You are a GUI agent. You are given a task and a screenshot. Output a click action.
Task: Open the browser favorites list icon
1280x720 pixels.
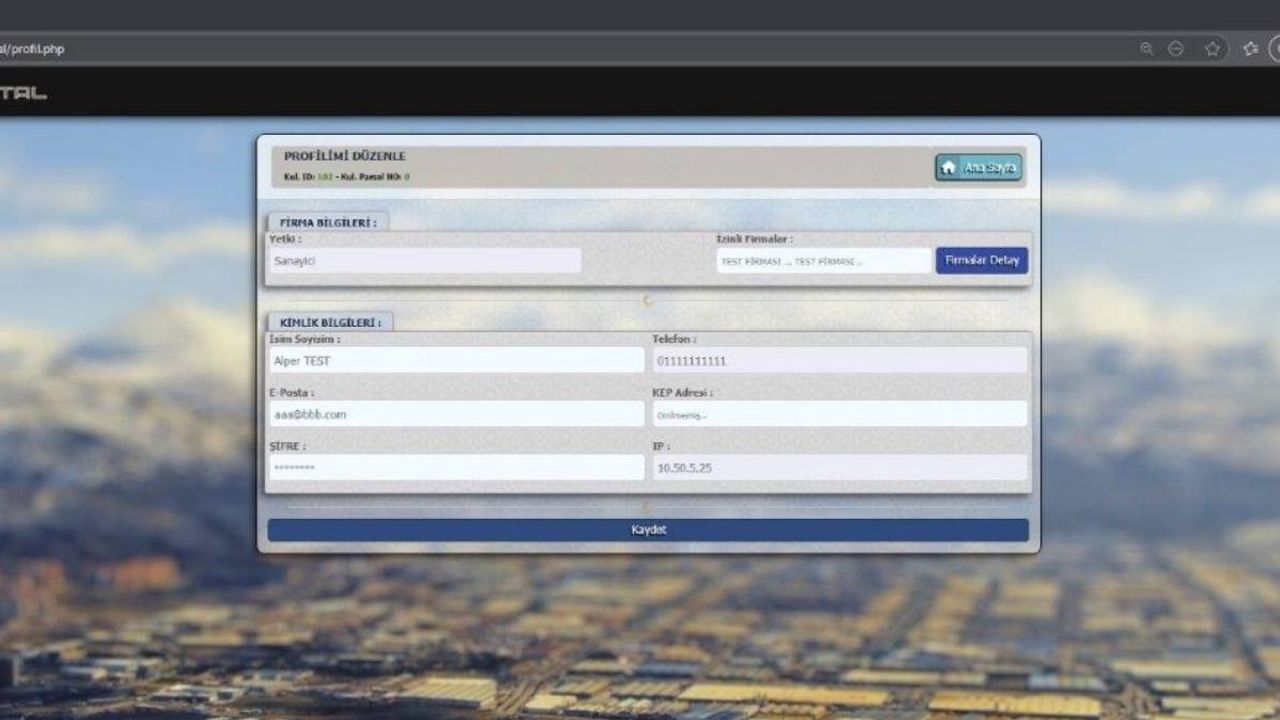[x=1250, y=49]
